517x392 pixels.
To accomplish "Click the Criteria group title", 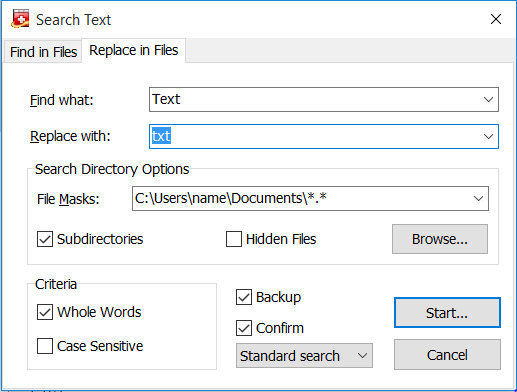I will tap(56, 284).
